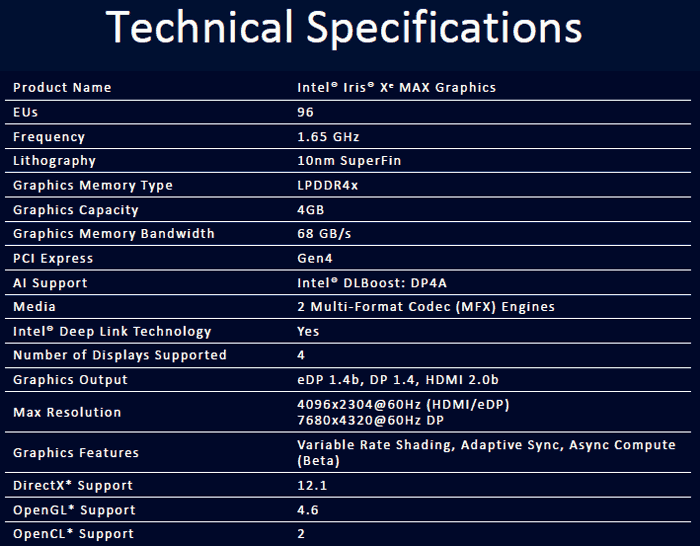Screen dimensions: 700x546
Task: Select 'Intel Deep Link Technology' label
Action: click(112, 332)
